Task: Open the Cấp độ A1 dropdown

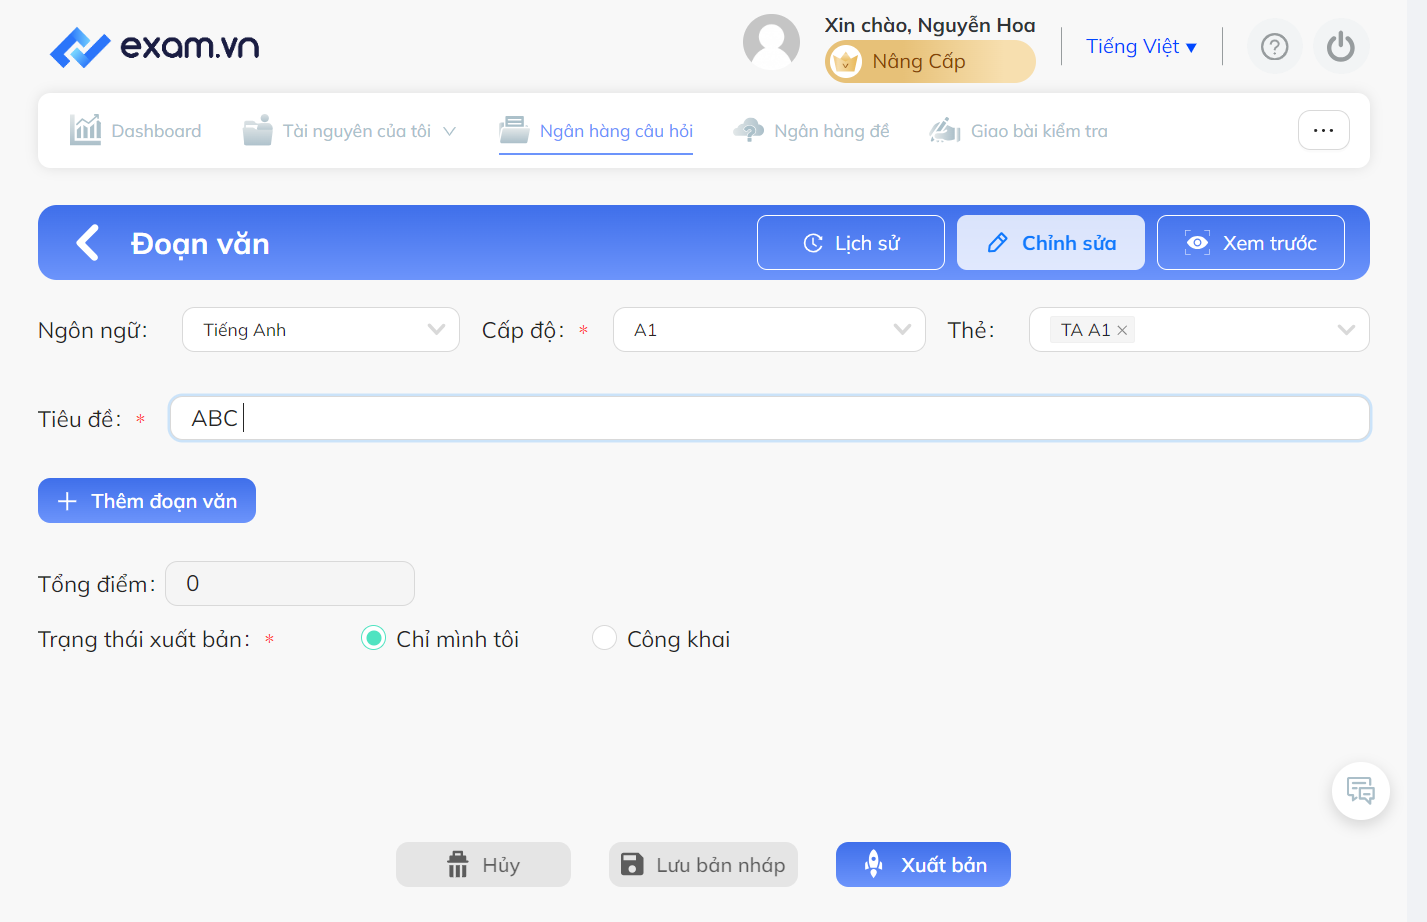Action: click(x=769, y=329)
